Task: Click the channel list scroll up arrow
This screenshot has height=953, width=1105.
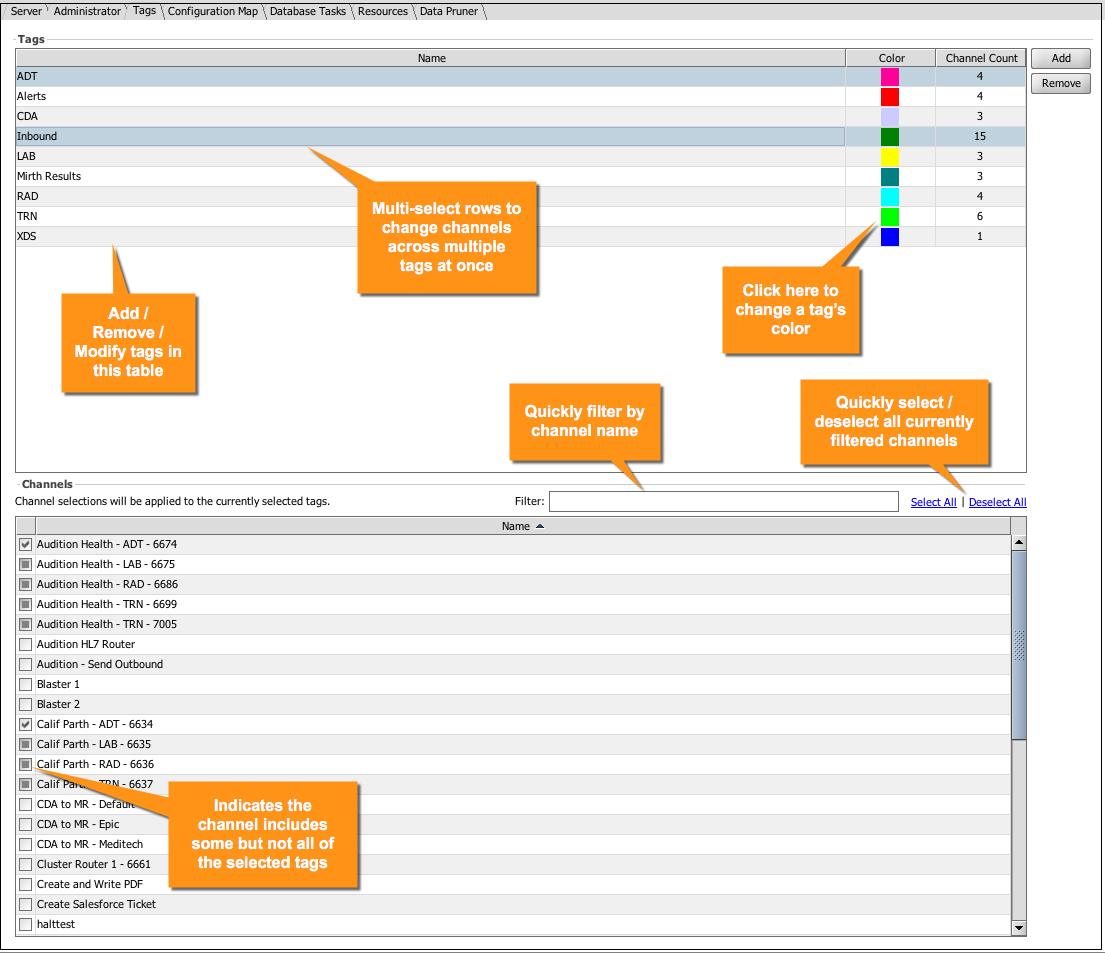Action: pyautogui.click(x=1019, y=543)
